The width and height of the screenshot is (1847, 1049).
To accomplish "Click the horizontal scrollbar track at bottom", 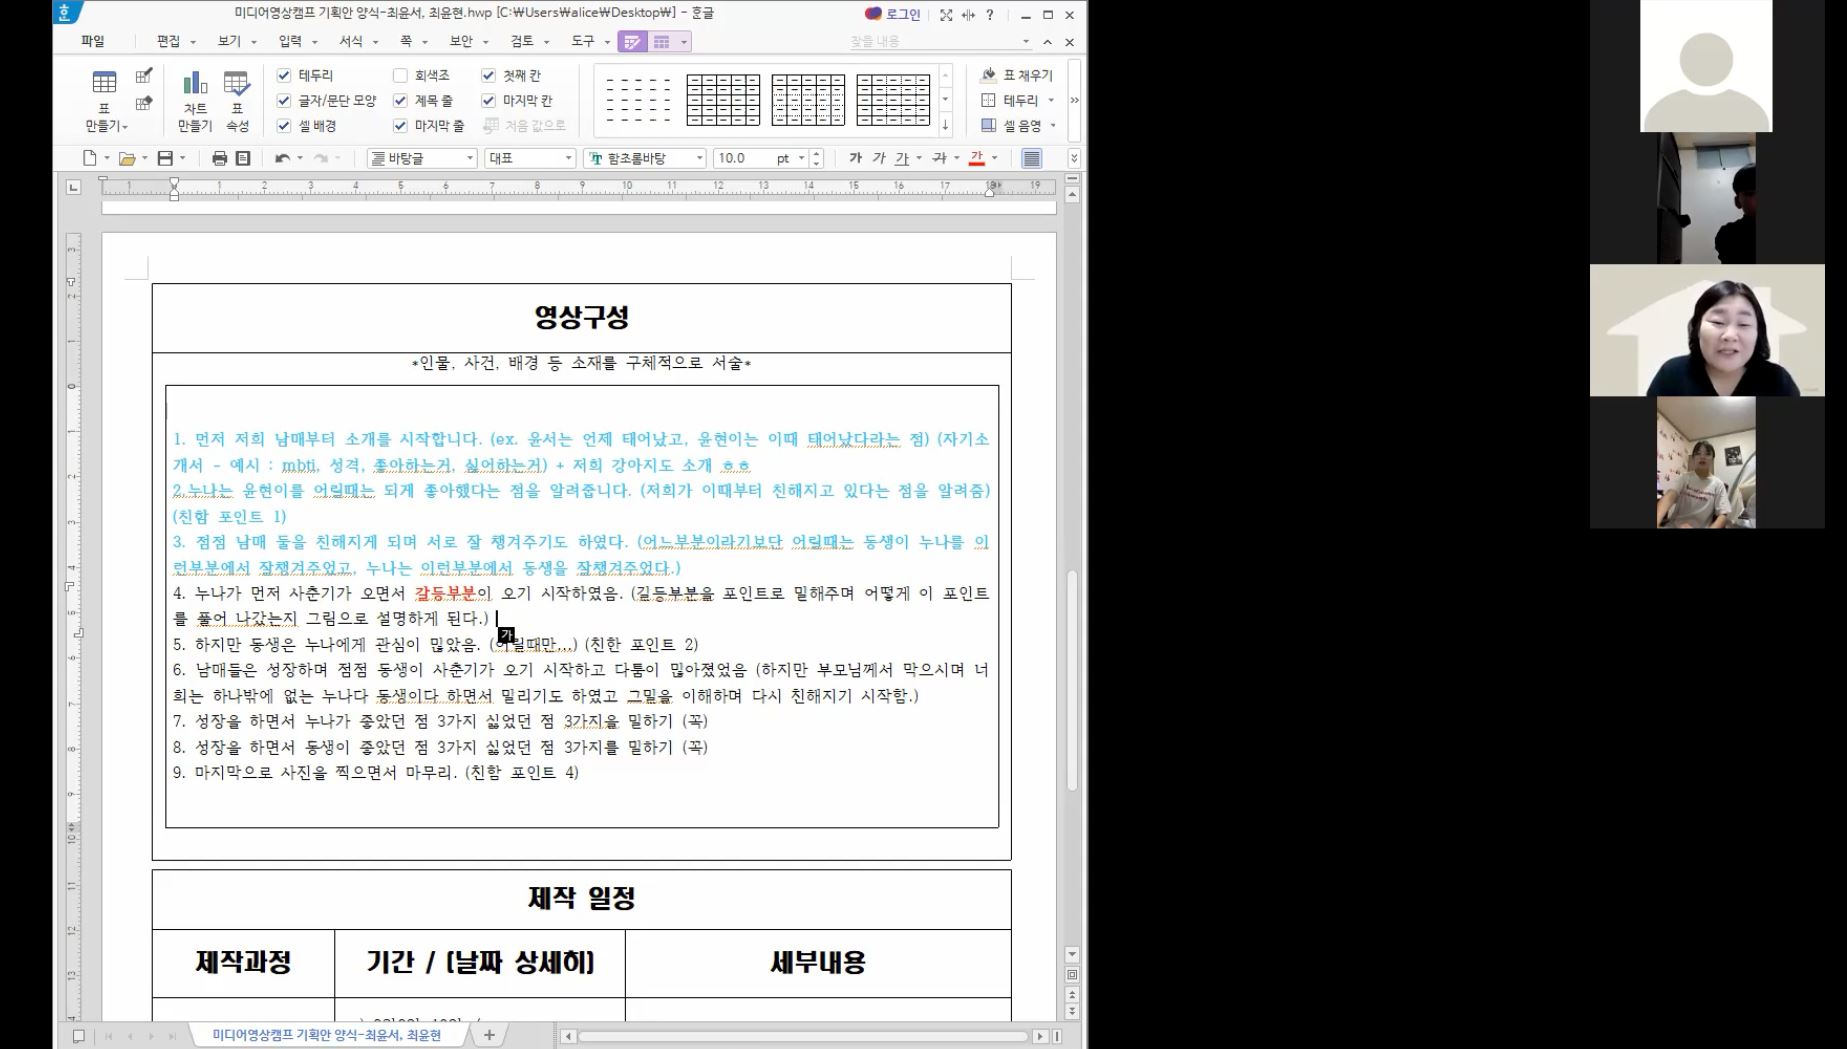I will tap(804, 1036).
